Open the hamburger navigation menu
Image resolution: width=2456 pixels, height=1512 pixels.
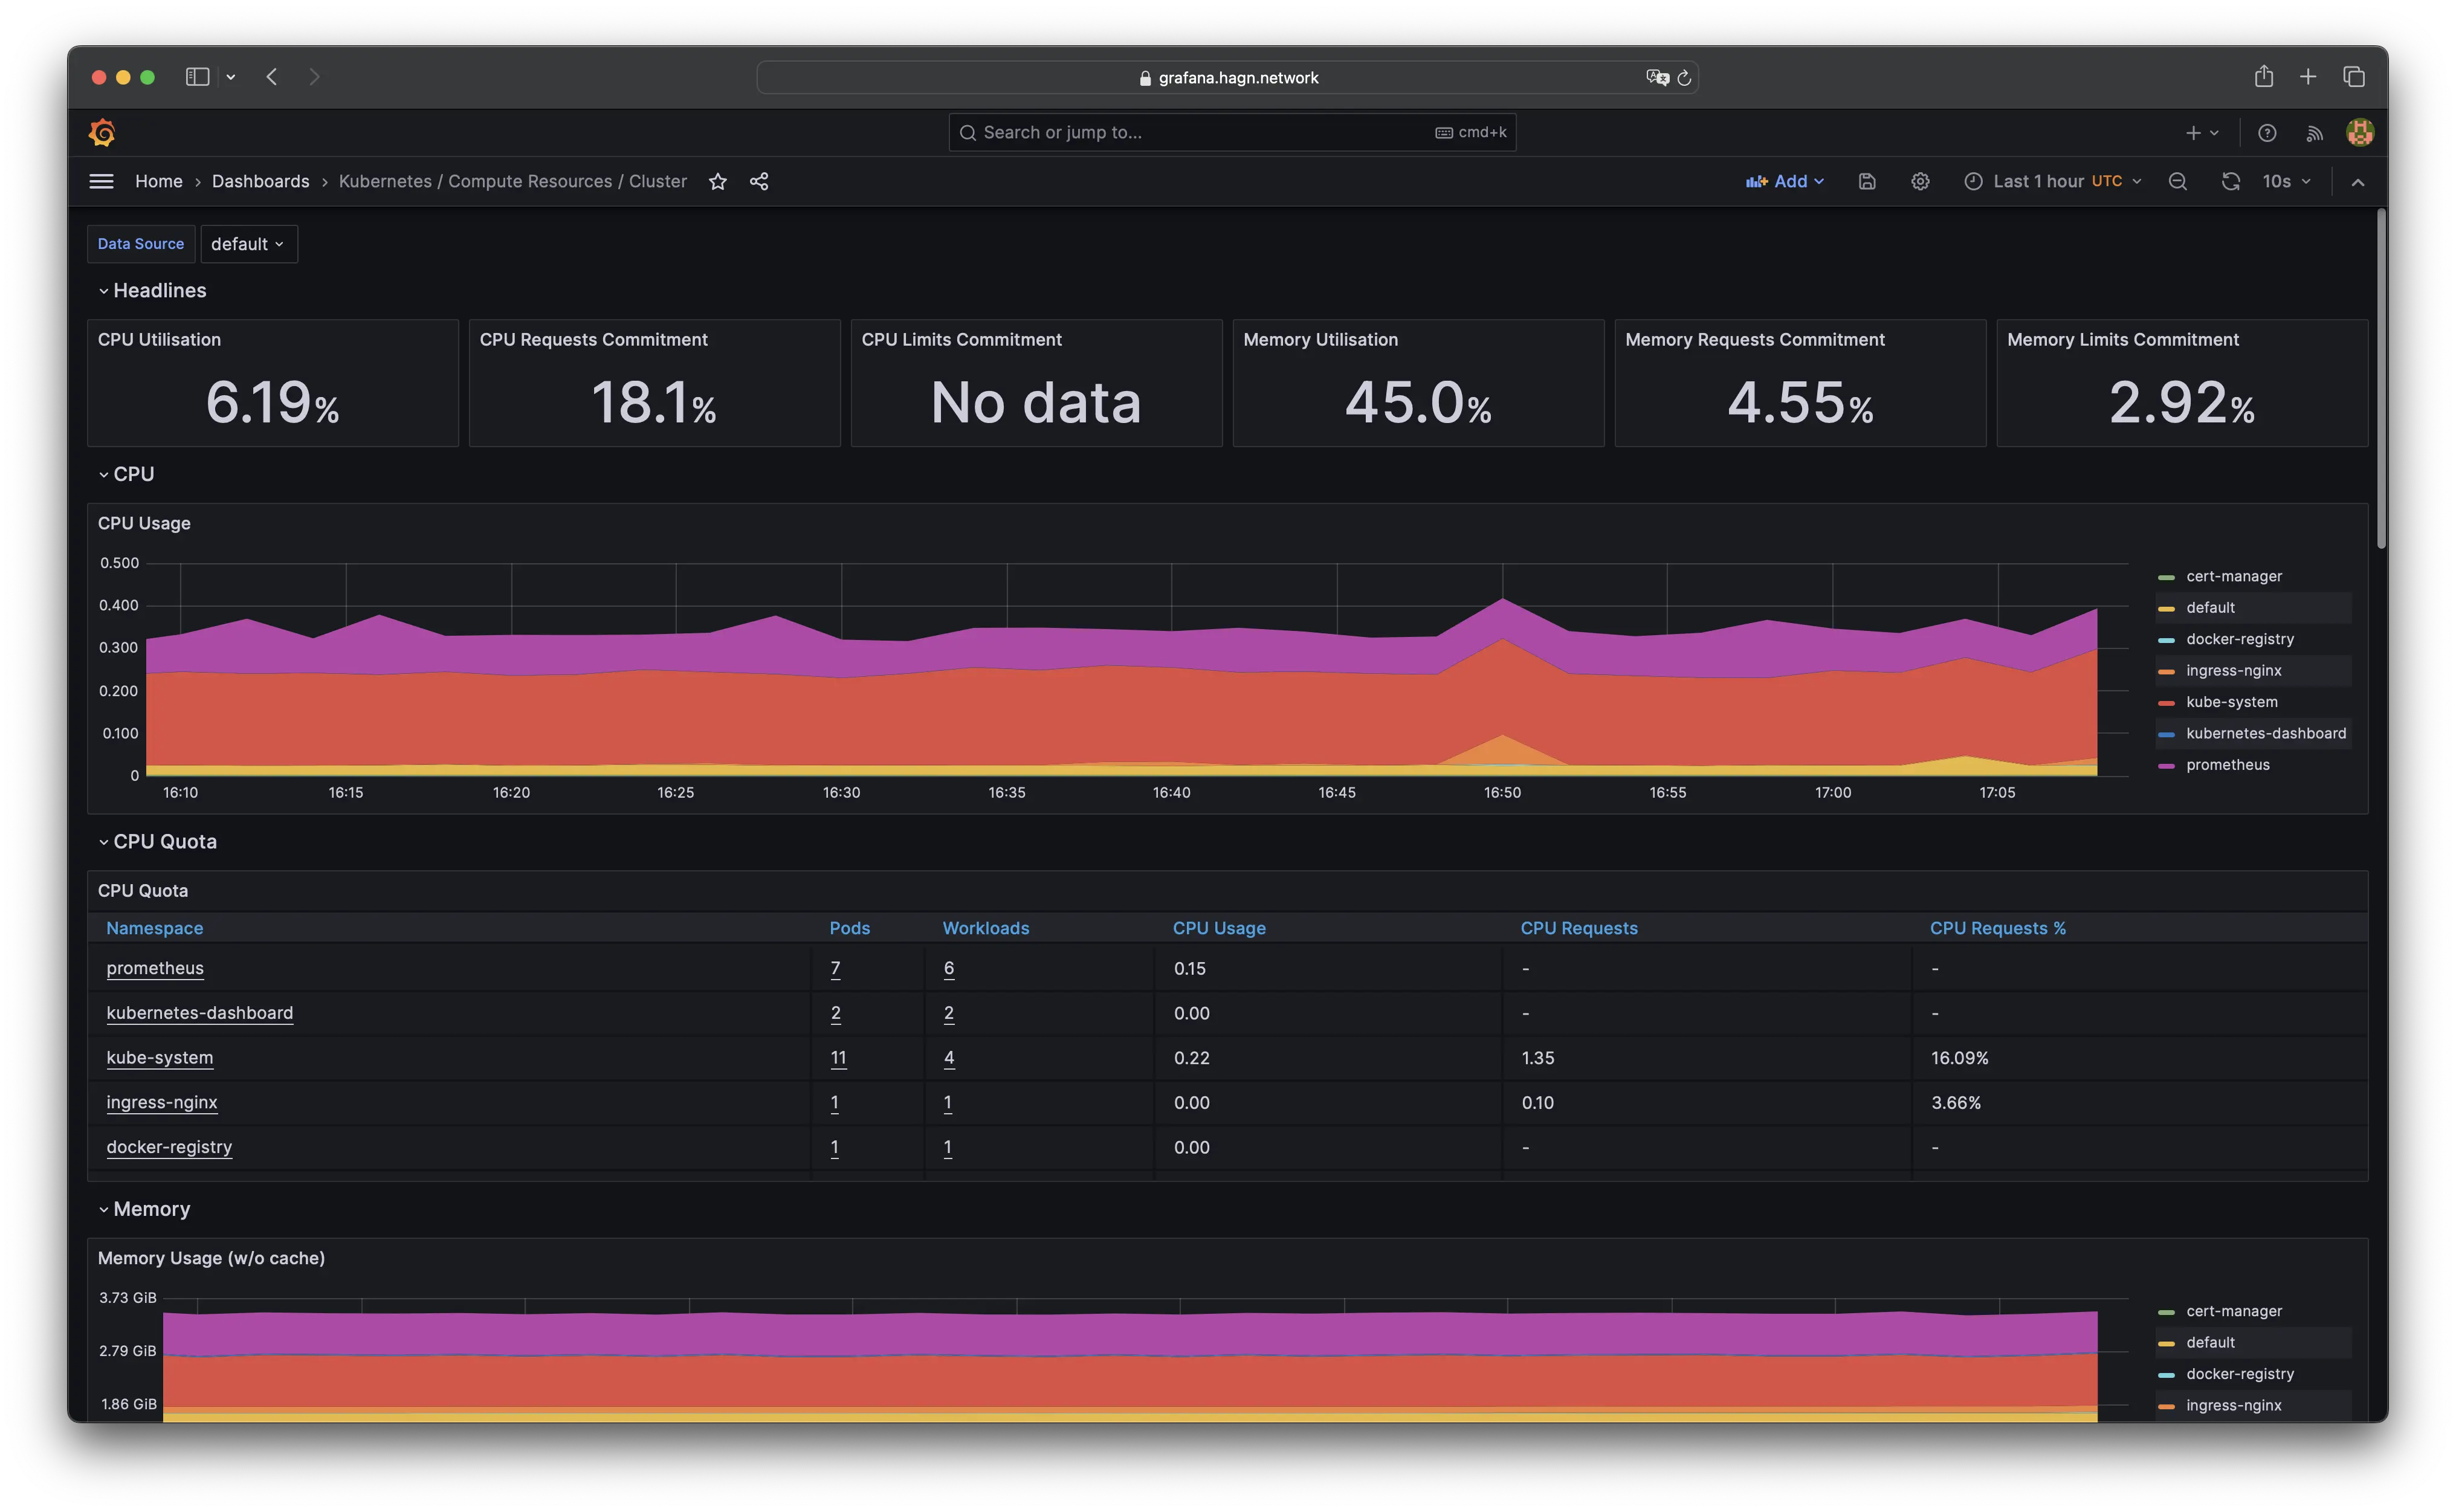pyautogui.click(x=101, y=181)
